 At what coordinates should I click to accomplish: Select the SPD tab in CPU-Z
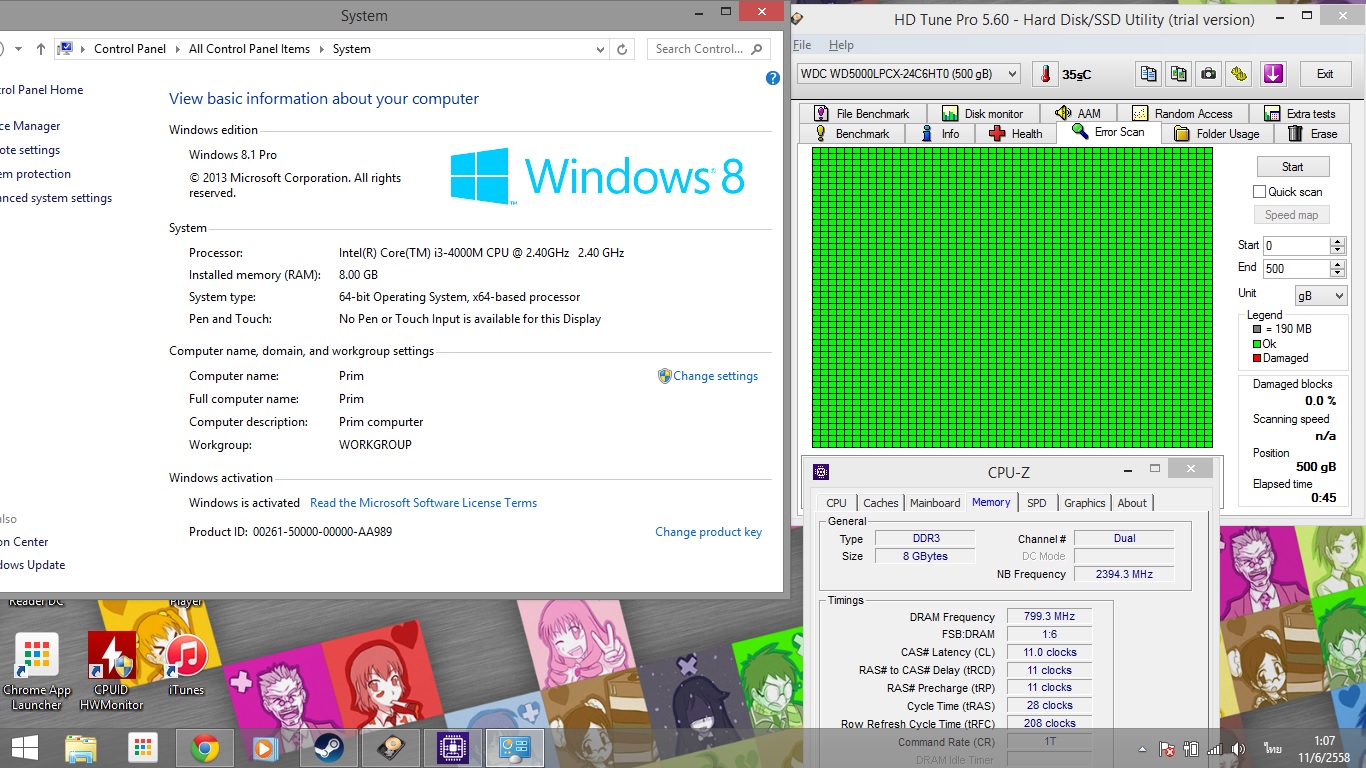tap(1037, 503)
